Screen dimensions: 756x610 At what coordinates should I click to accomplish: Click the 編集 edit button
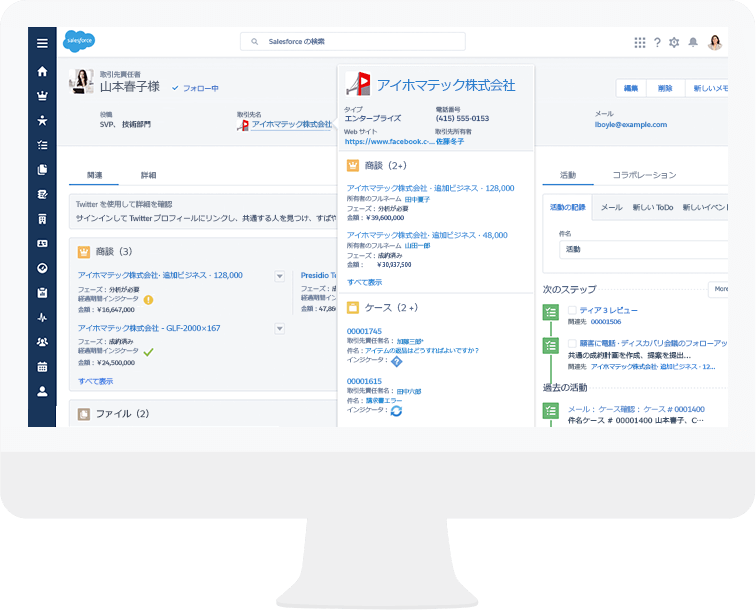pyautogui.click(x=631, y=89)
